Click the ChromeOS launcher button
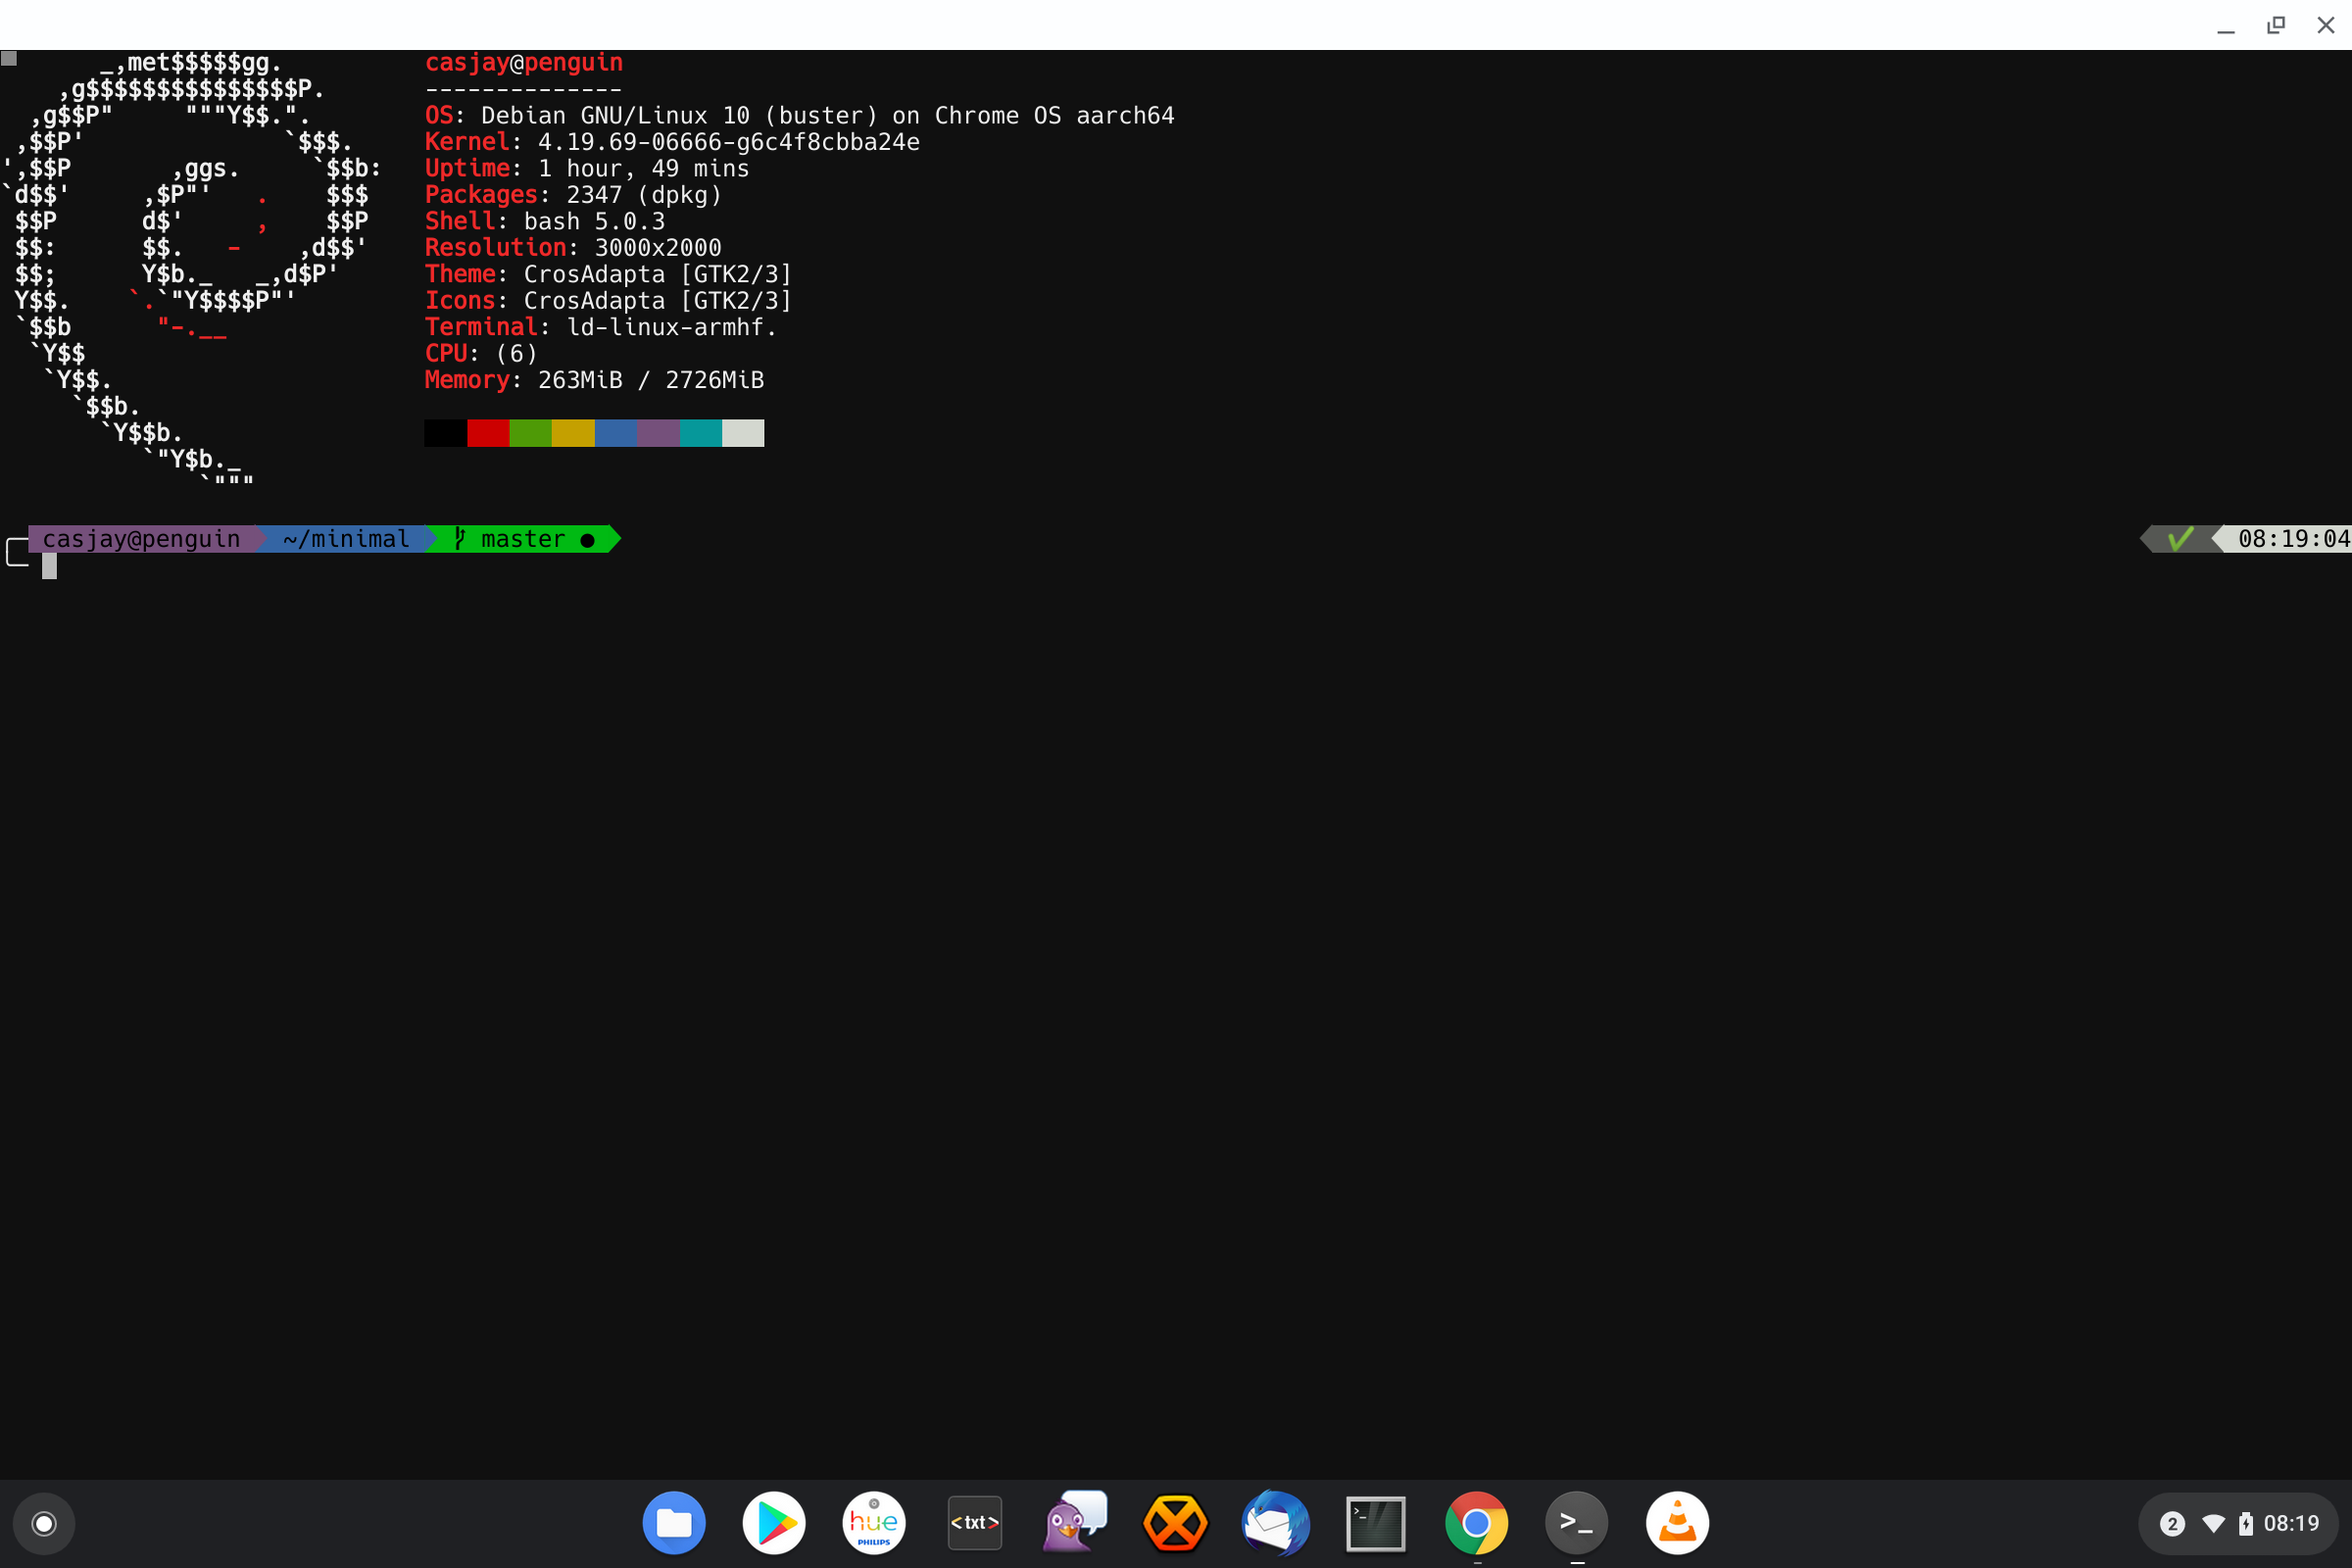 coord(44,1523)
